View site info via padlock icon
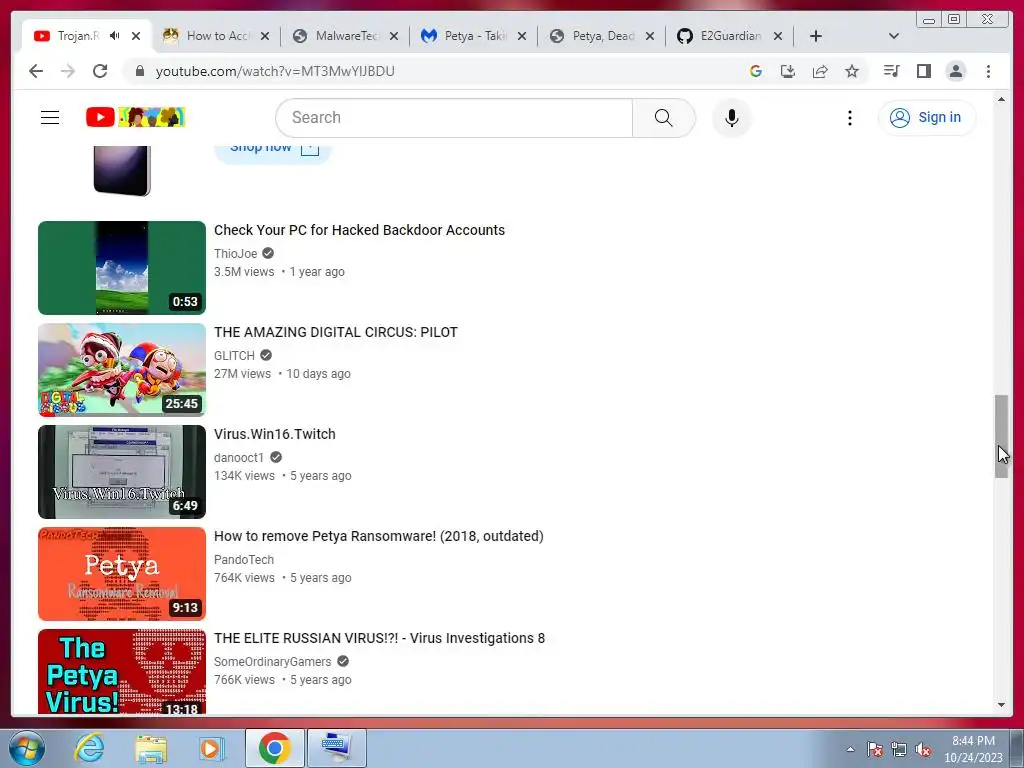 pos(139,71)
